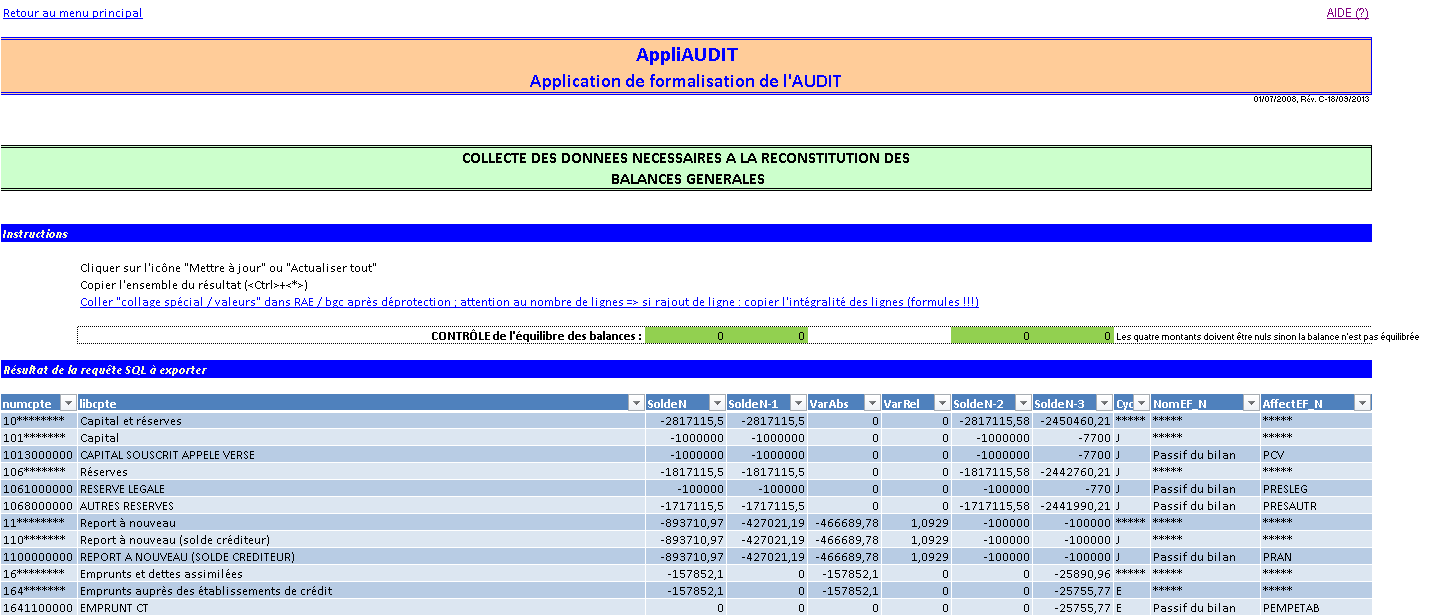Image resolution: width=1449 pixels, height=616 pixels.
Task: Select the "AUTRES RESERVES" cell
Action: click(361, 506)
